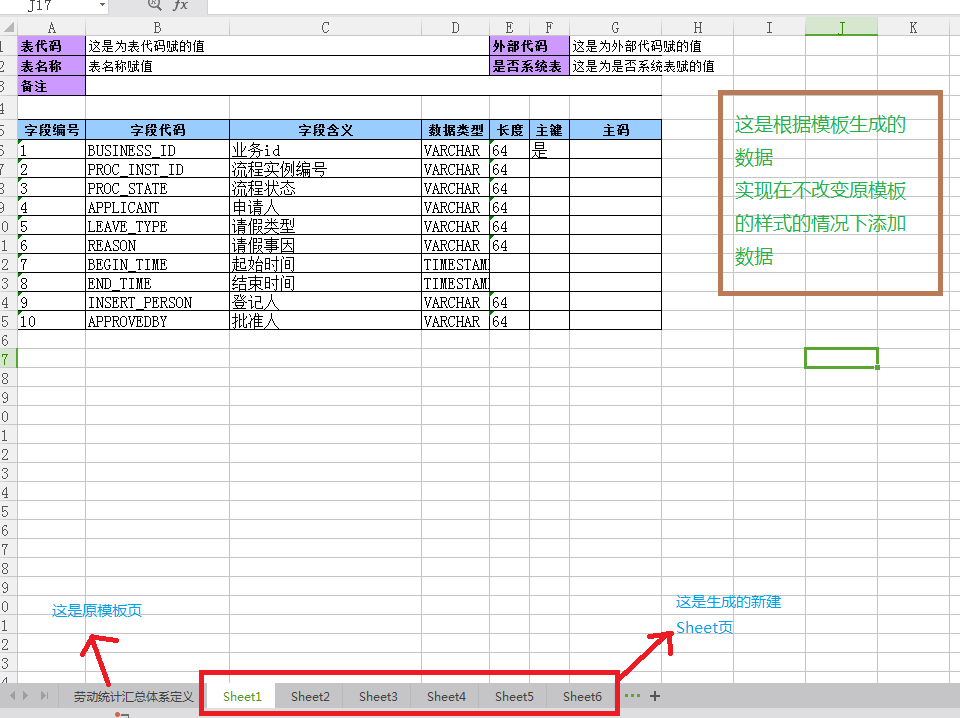Select the 业务id cell
Screen dimensions: 960x718
(x=325, y=150)
